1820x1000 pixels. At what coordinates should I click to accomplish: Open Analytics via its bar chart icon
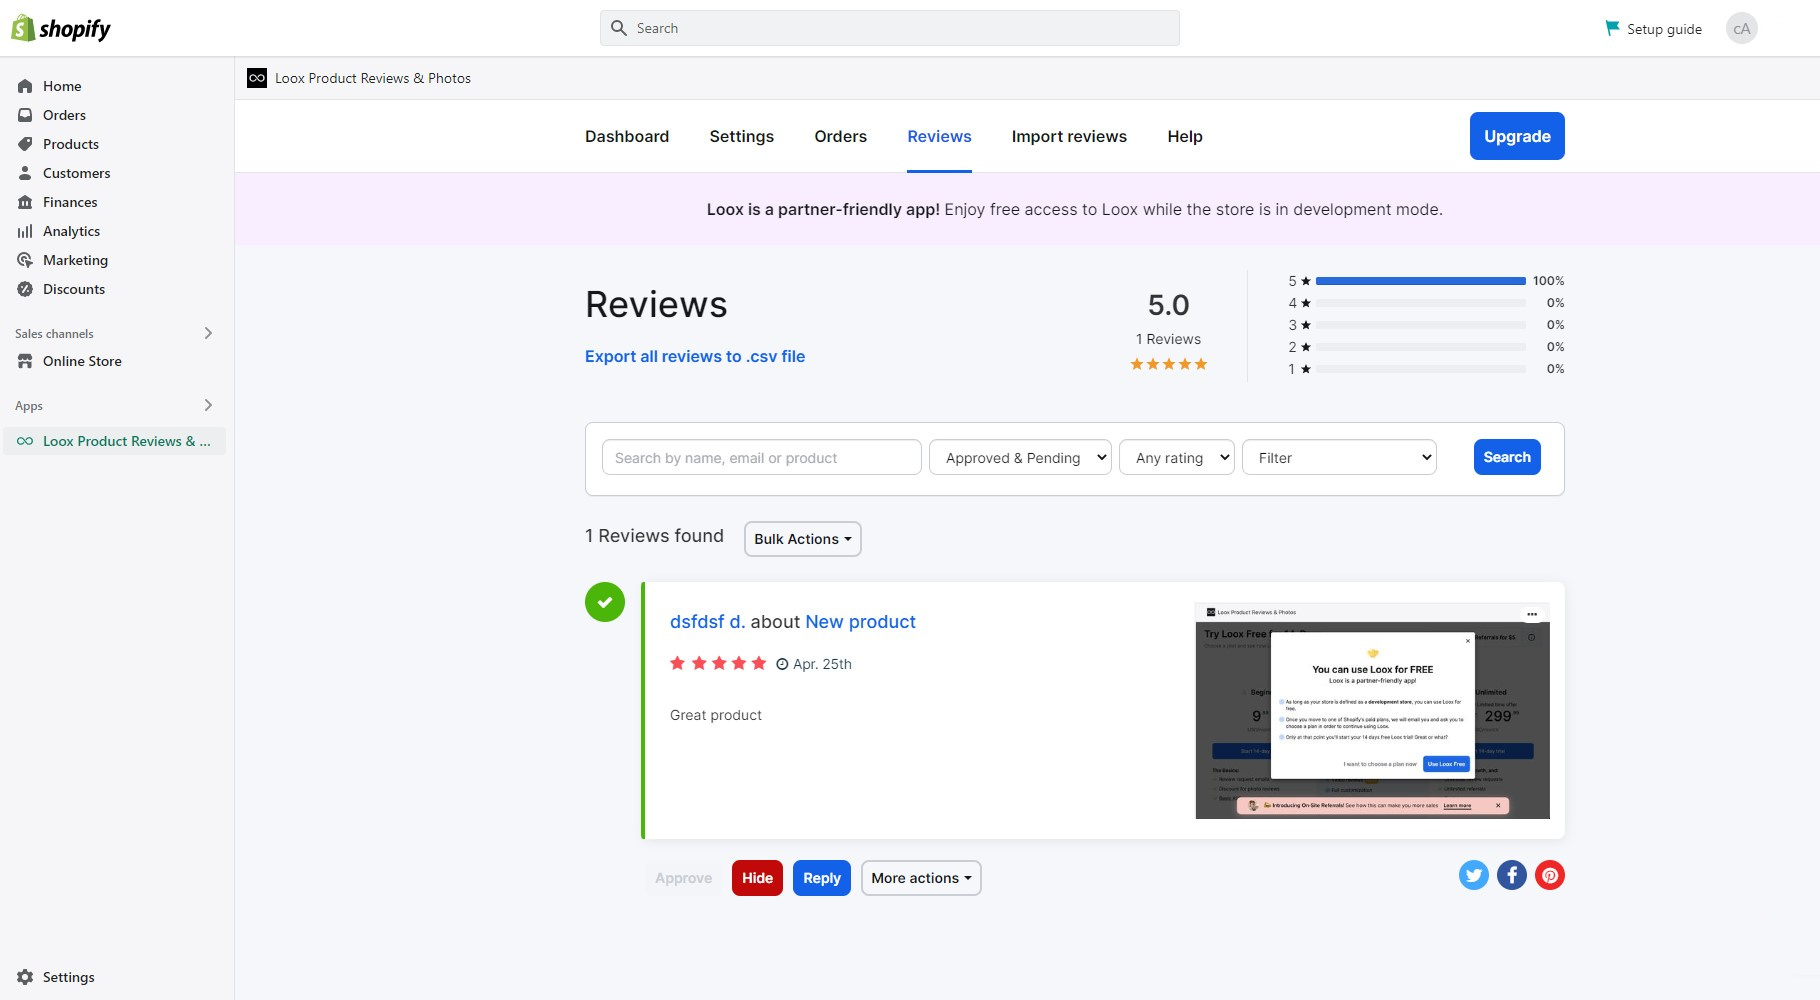tap(25, 231)
